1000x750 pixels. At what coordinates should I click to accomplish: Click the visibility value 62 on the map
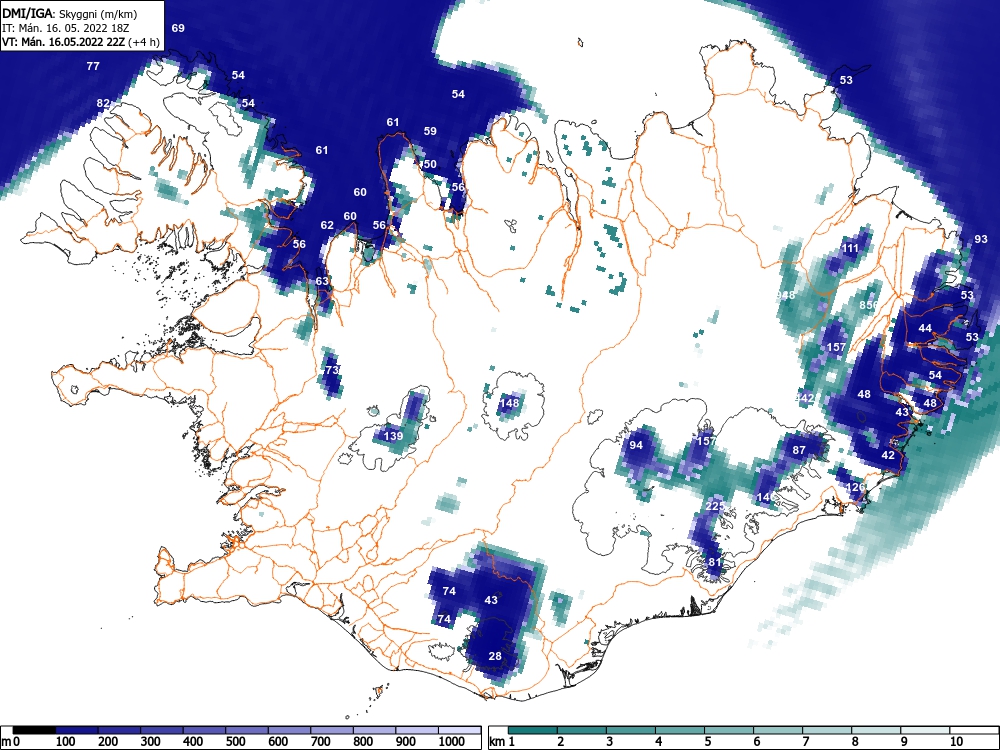coord(327,225)
